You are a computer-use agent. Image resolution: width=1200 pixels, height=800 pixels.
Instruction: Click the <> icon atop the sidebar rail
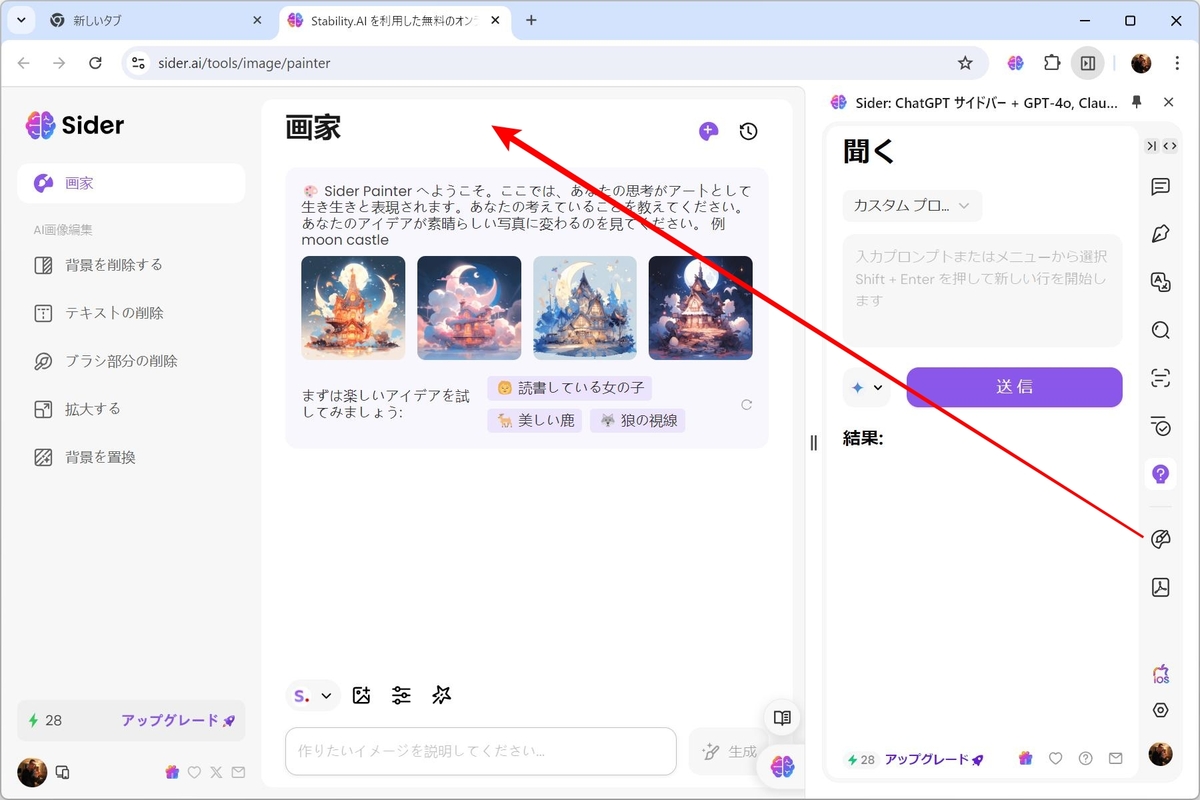(x=1169, y=146)
